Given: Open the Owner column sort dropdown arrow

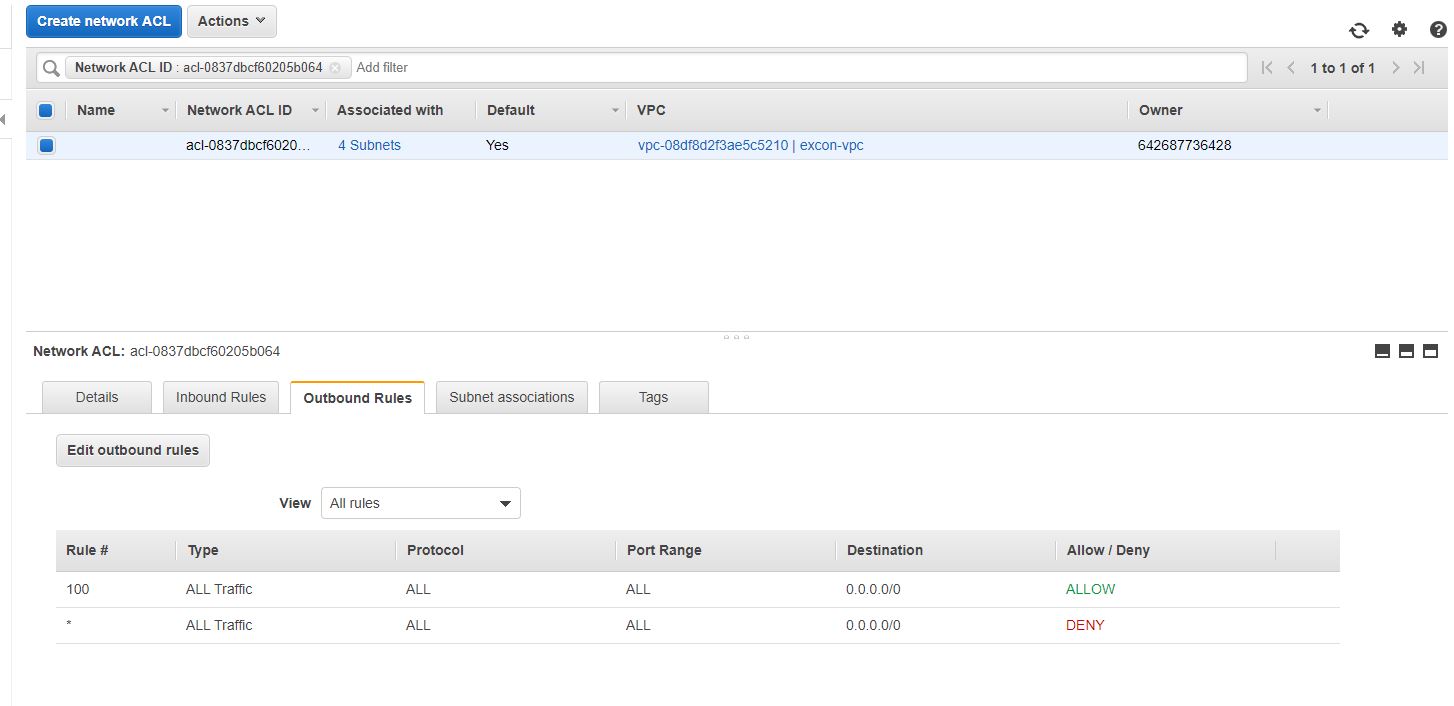Looking at the screenshot, I should tap(1317, 110).
